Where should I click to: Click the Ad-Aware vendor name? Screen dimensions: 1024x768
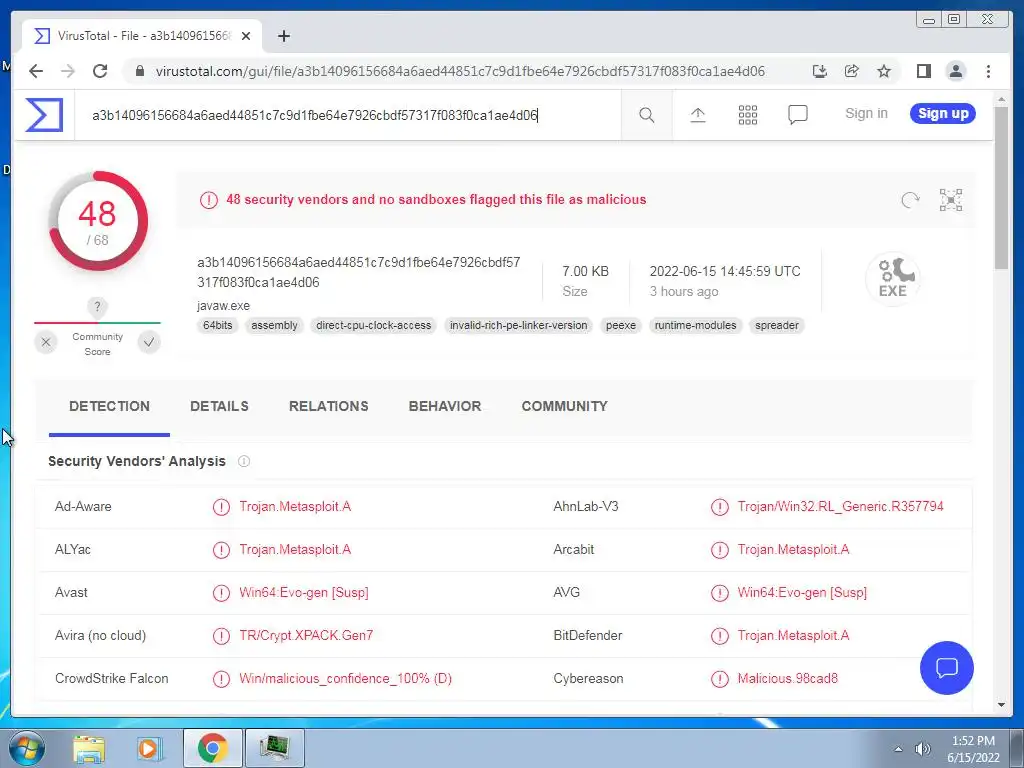[83, 507]
